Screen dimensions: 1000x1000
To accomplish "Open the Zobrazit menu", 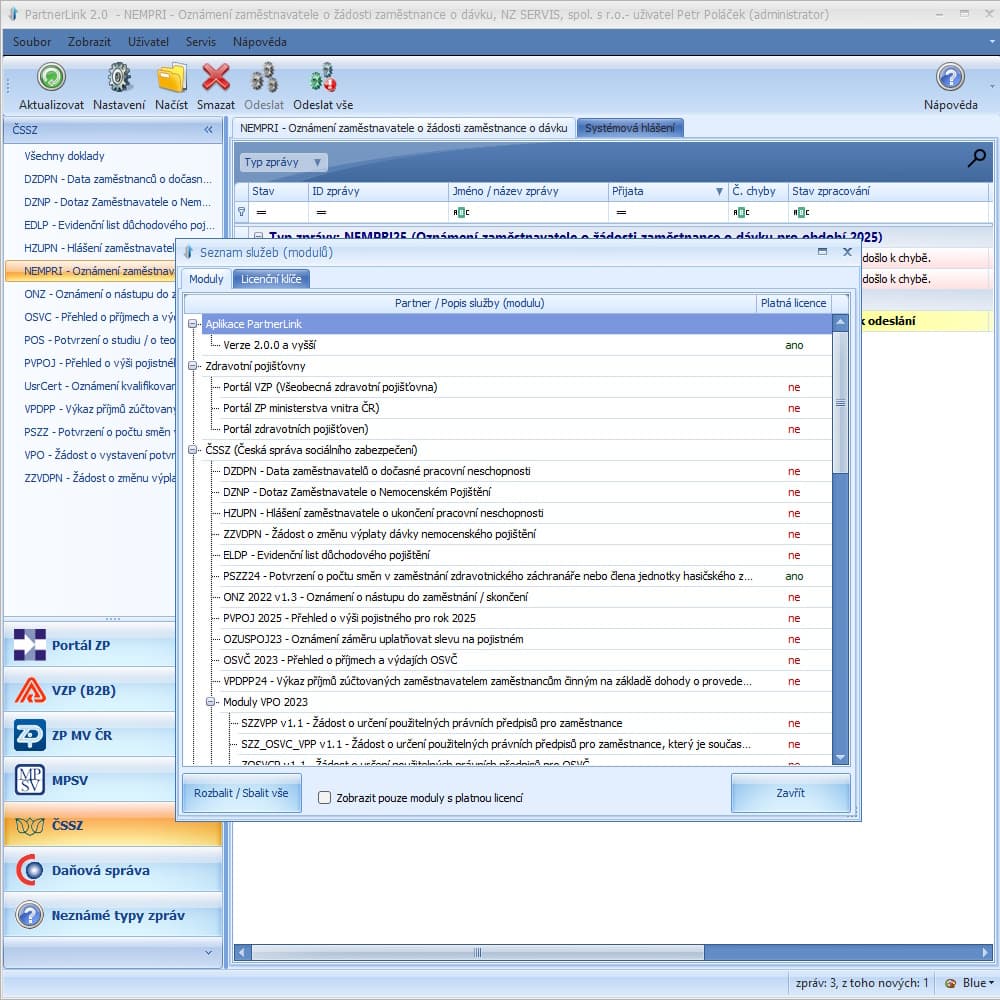I will click(x=89, y=41).
